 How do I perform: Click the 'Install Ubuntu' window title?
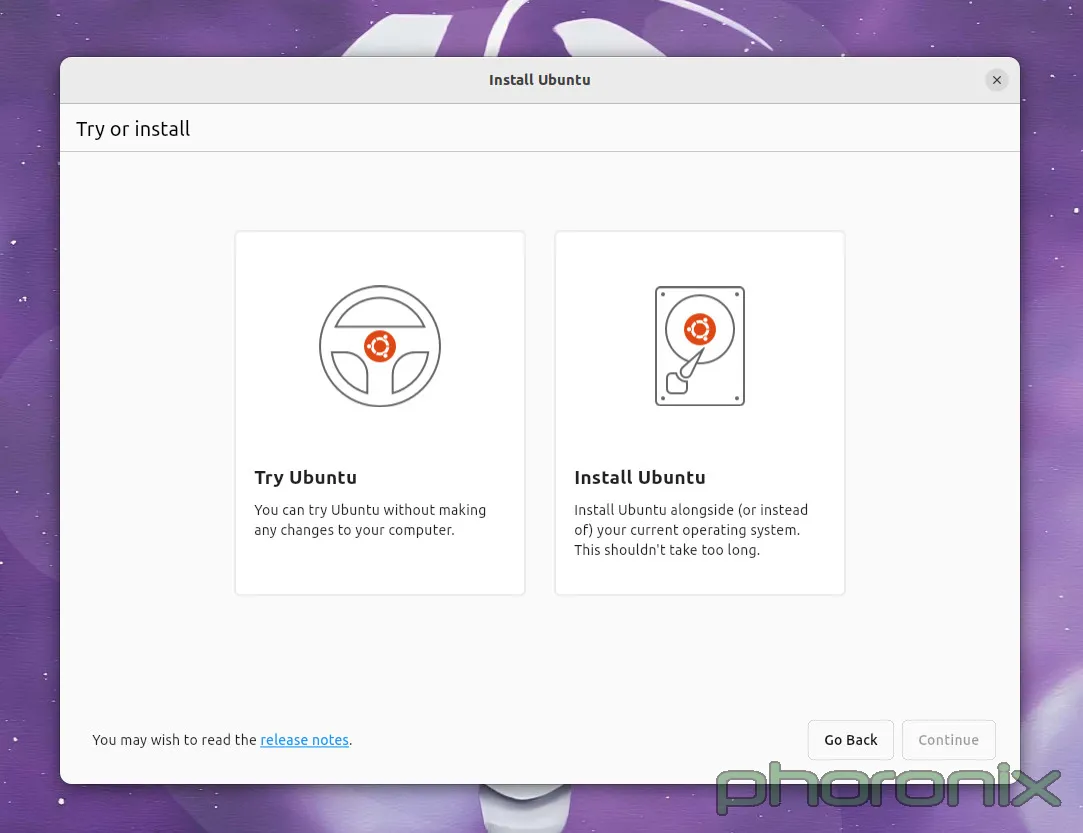(539, 80)
